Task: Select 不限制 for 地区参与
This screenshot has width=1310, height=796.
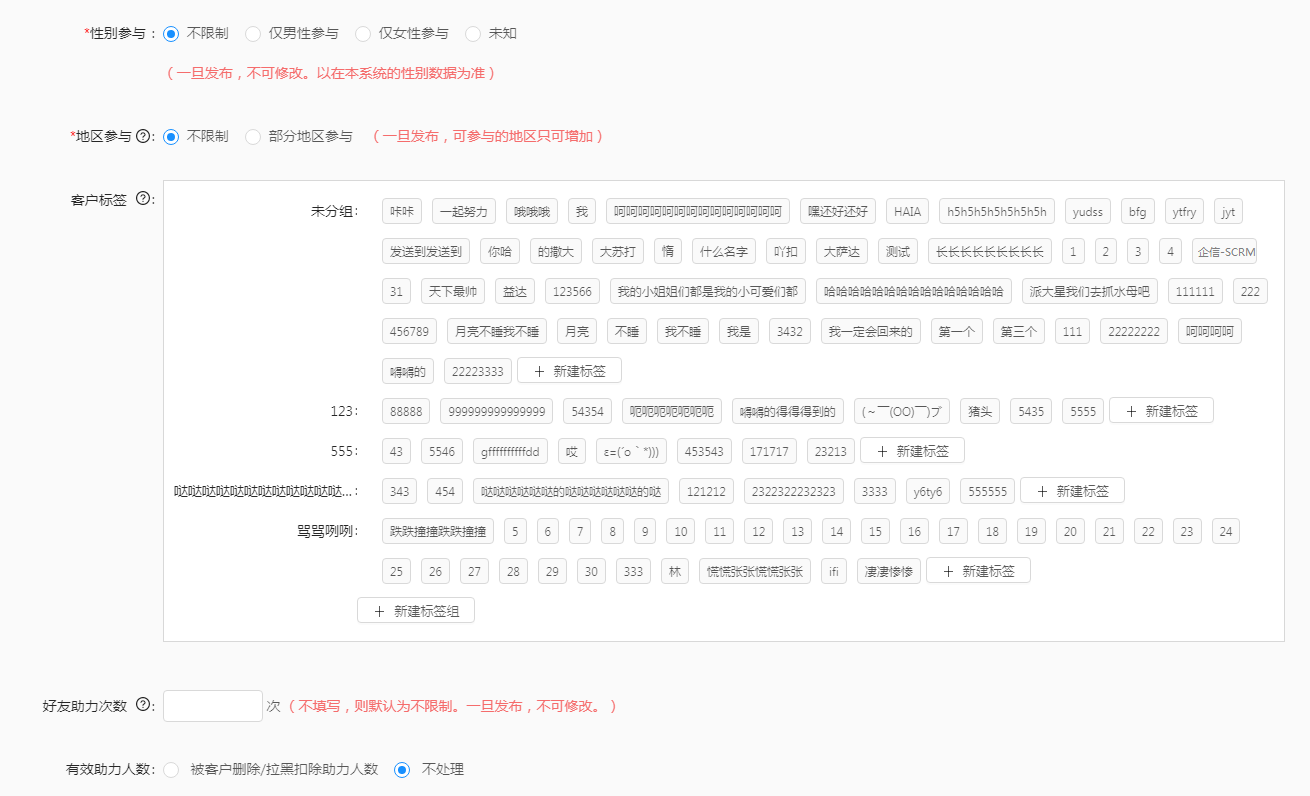Action: click(171, 136)
